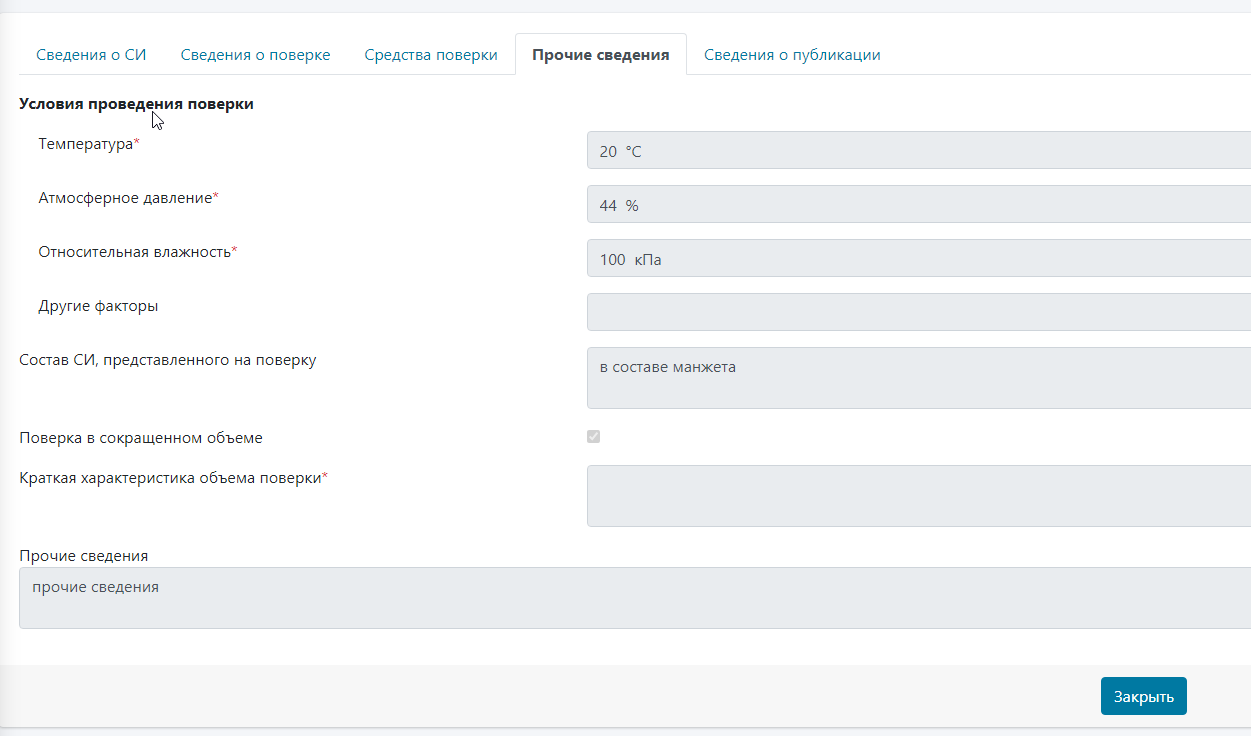Click the field with value 100 кПа
This screenshot has height=736, width=1251.
tap(918, 259)
